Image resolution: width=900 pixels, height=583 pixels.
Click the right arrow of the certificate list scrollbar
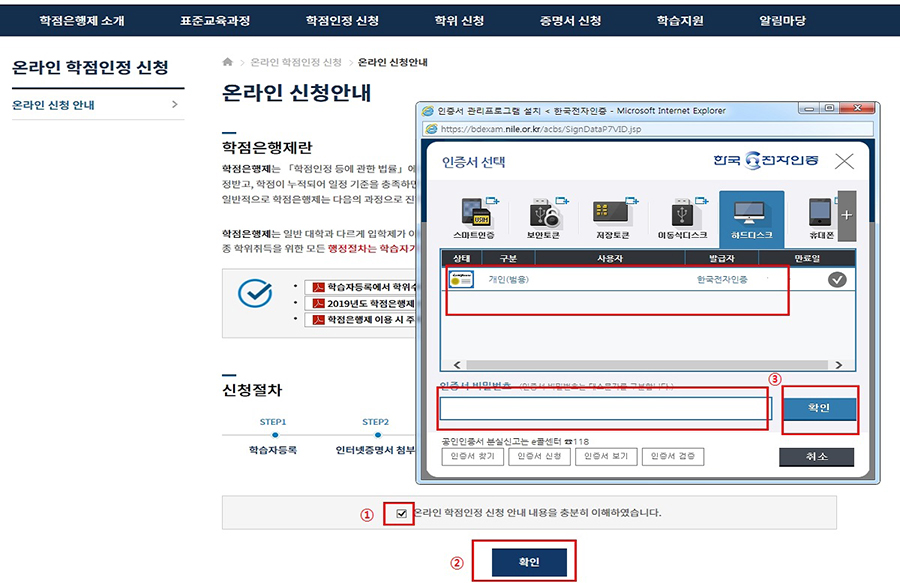pos(839,365)
